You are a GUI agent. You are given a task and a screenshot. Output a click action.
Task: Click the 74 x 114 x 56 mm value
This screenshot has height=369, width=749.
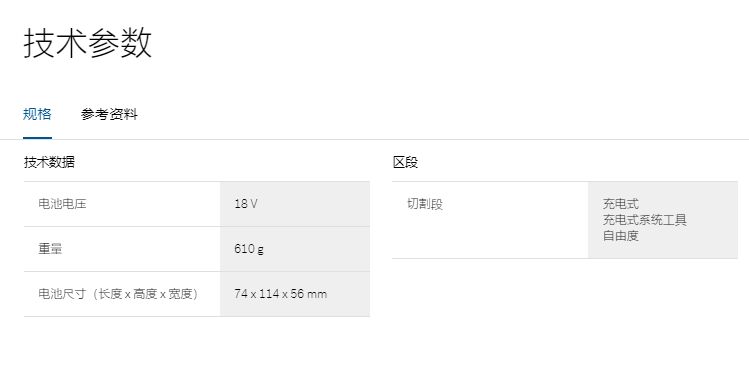tap(280, 293)
